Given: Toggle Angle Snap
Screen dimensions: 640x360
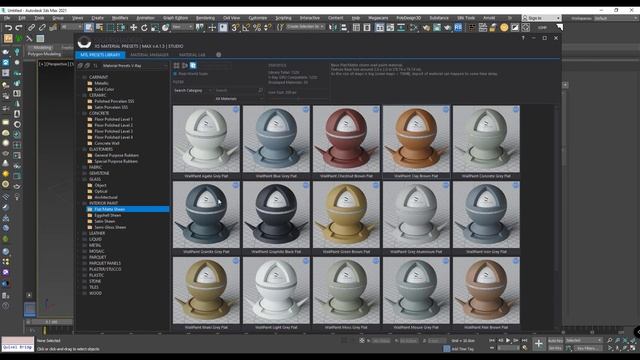Looking at the screenshot, I should click(x=246, y=28).
